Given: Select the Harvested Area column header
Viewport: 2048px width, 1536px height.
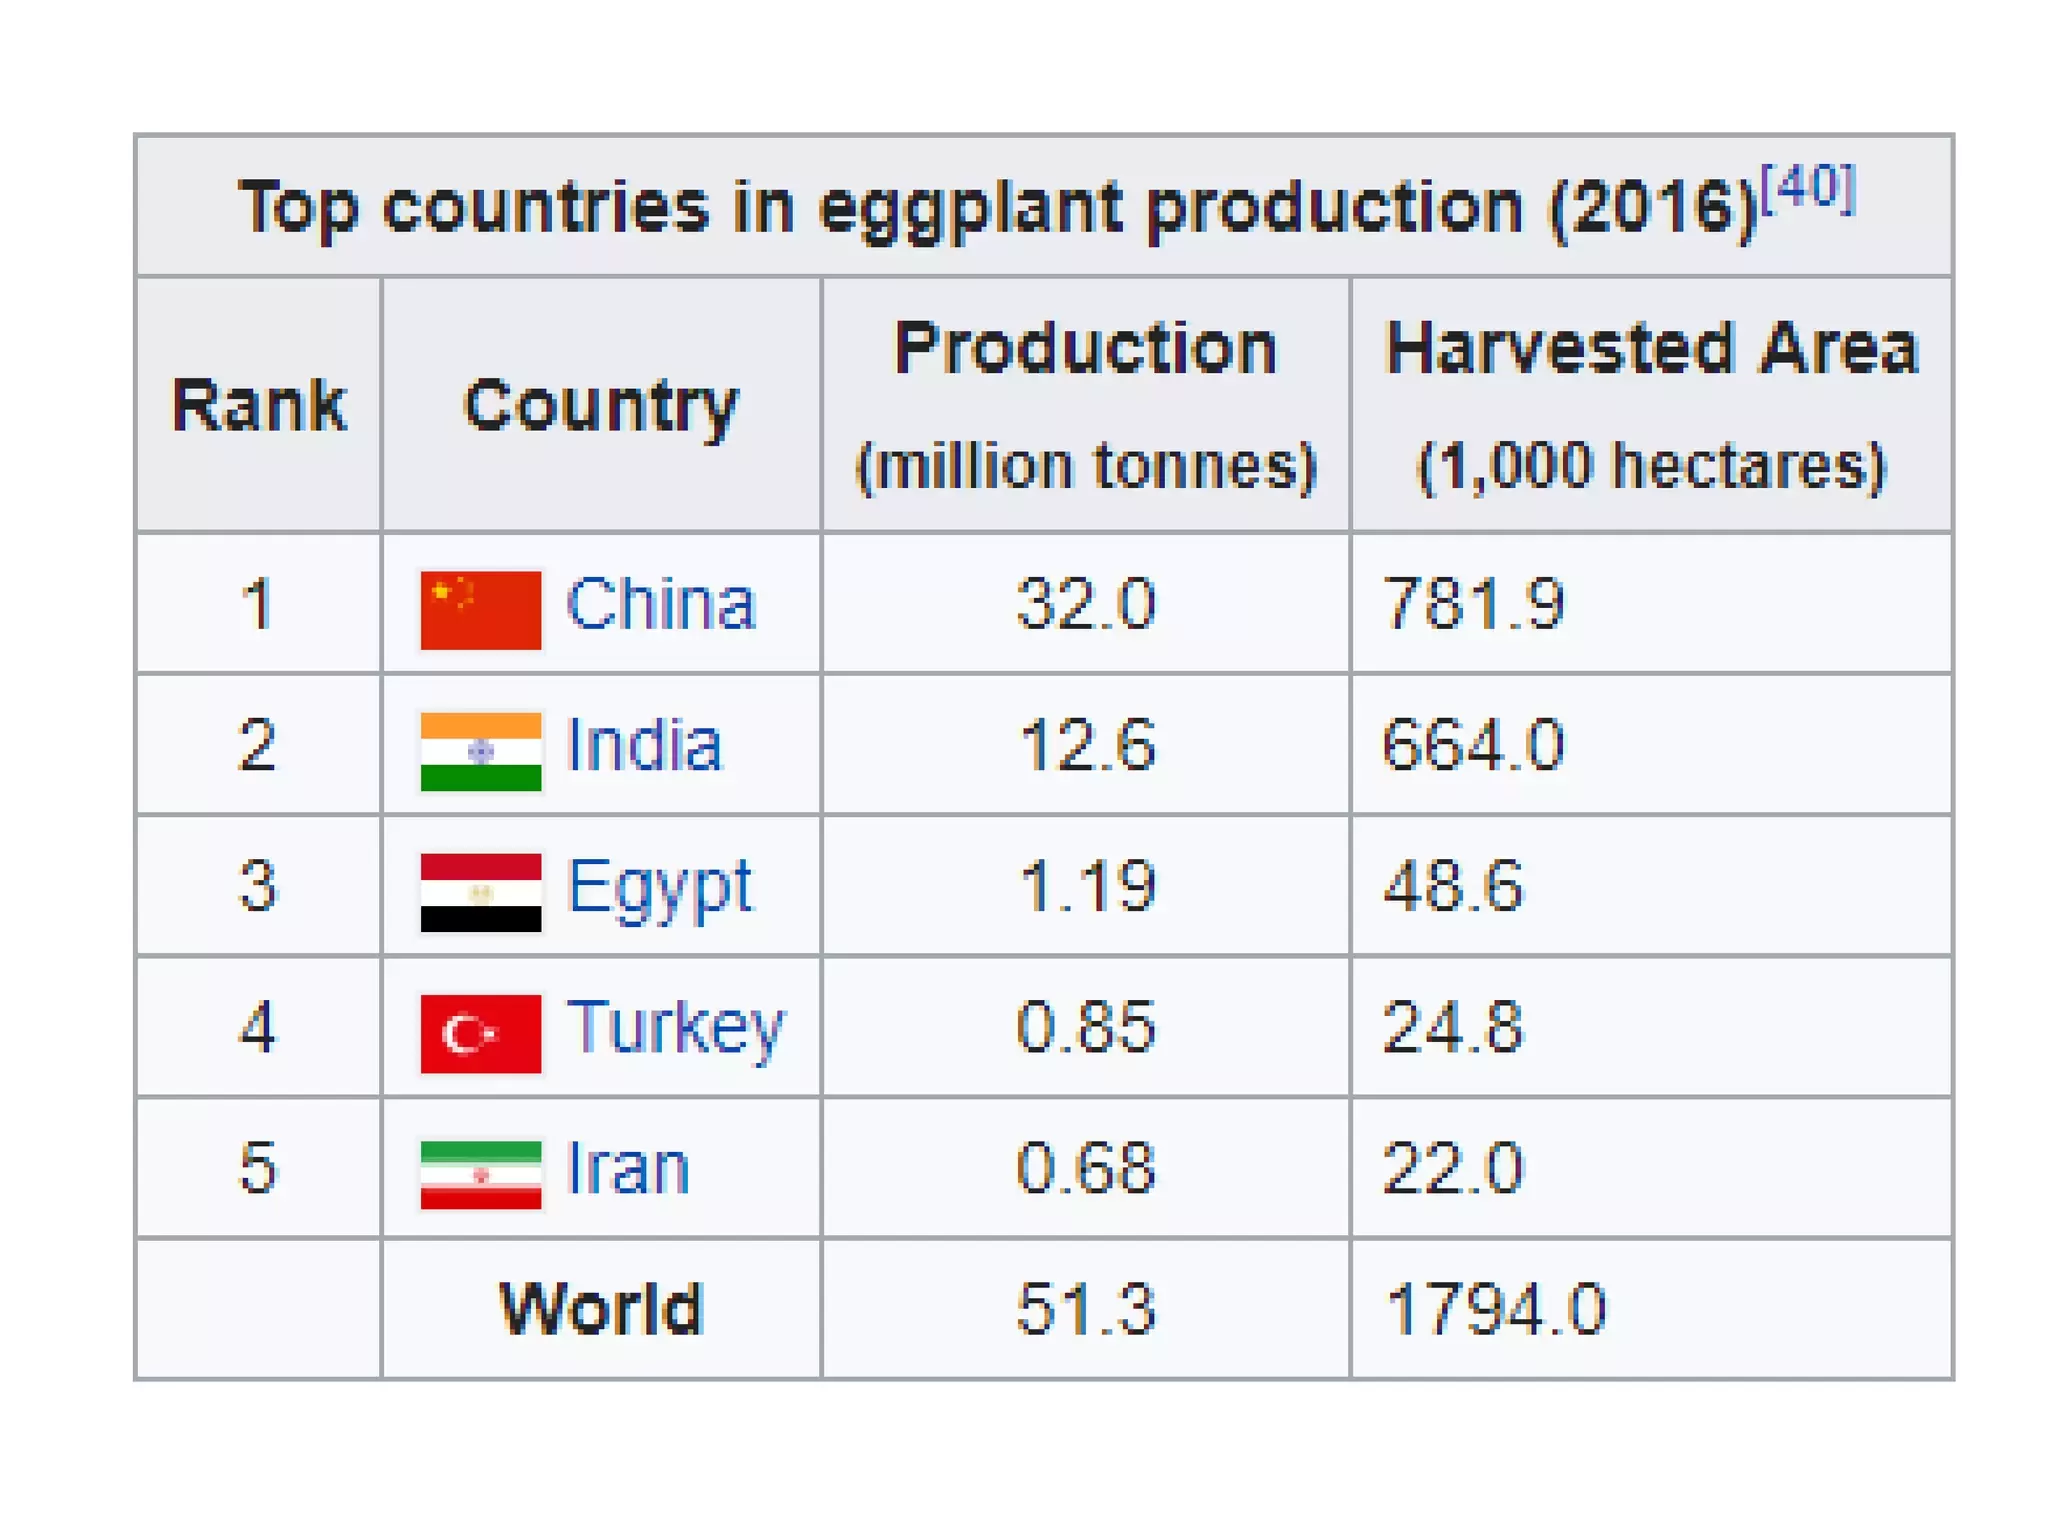Looking at the screenshot, I should [1651, 349].
